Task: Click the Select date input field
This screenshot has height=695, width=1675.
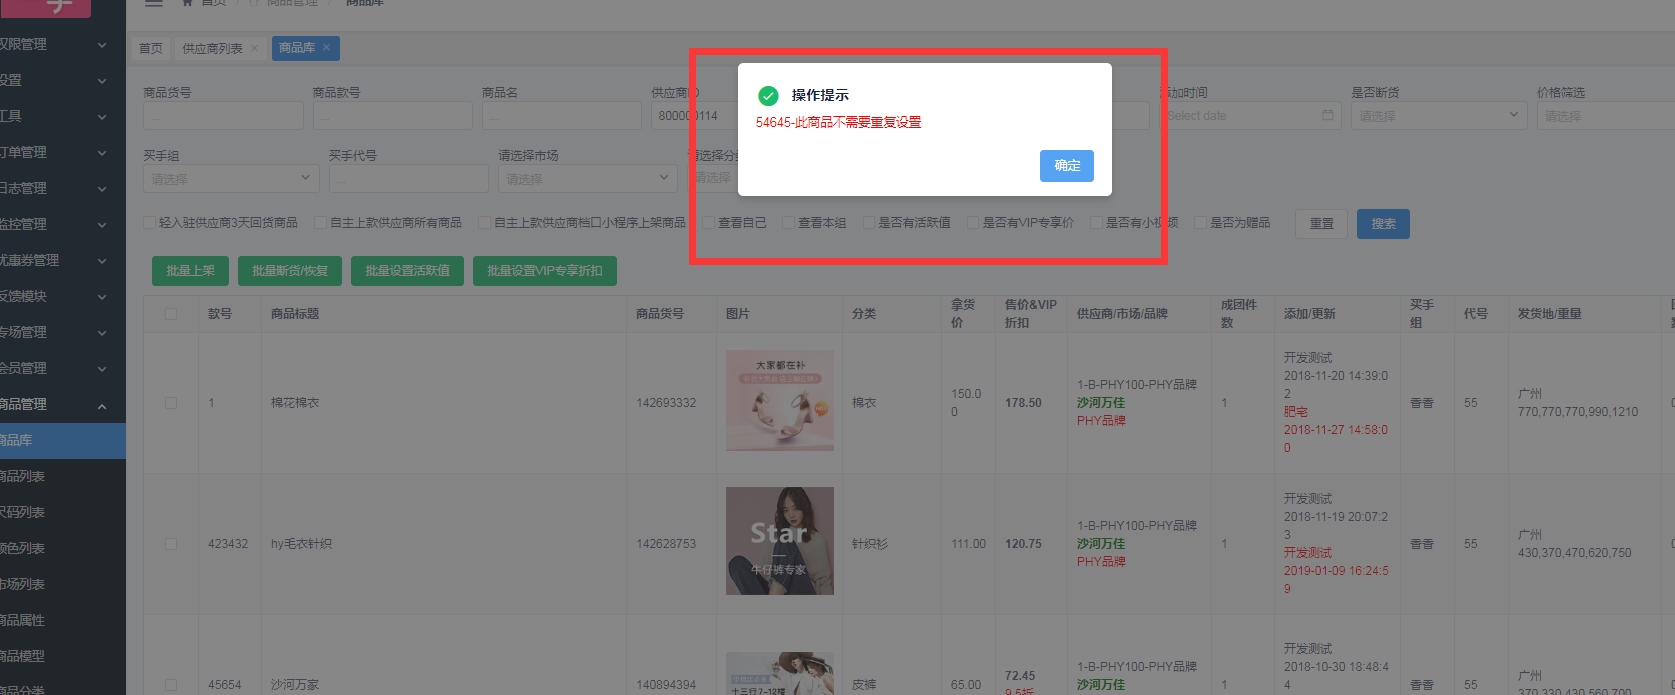Action: tap(1252, 116)
